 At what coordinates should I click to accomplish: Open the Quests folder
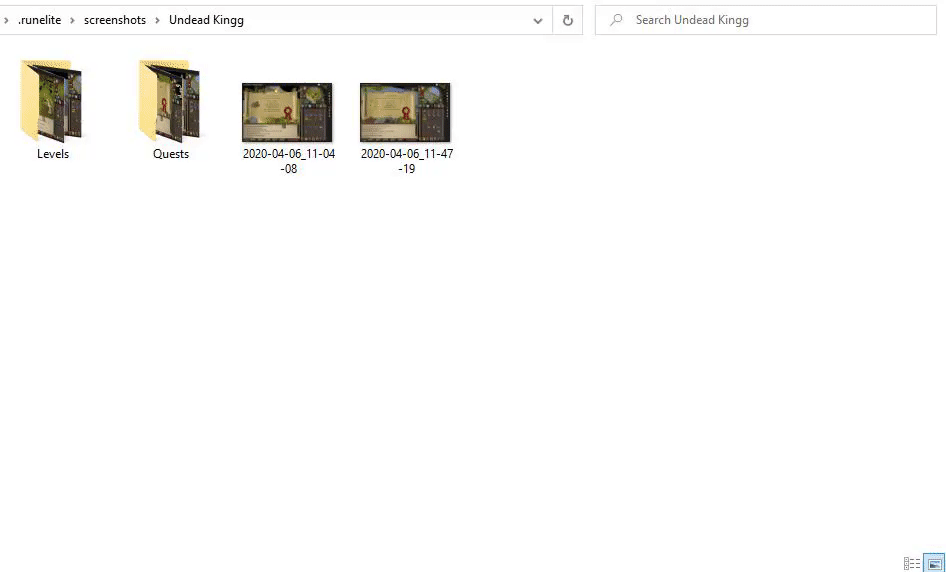pos(170,101)
